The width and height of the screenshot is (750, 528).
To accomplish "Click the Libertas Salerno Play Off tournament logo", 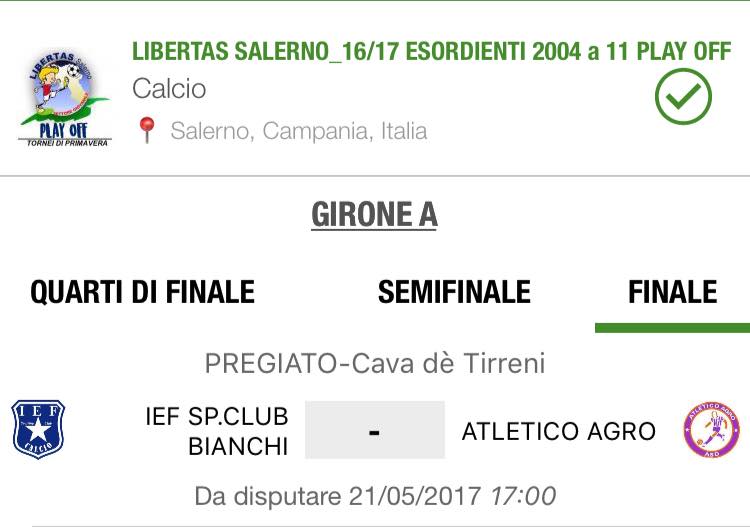I will [x=65, y=97].
